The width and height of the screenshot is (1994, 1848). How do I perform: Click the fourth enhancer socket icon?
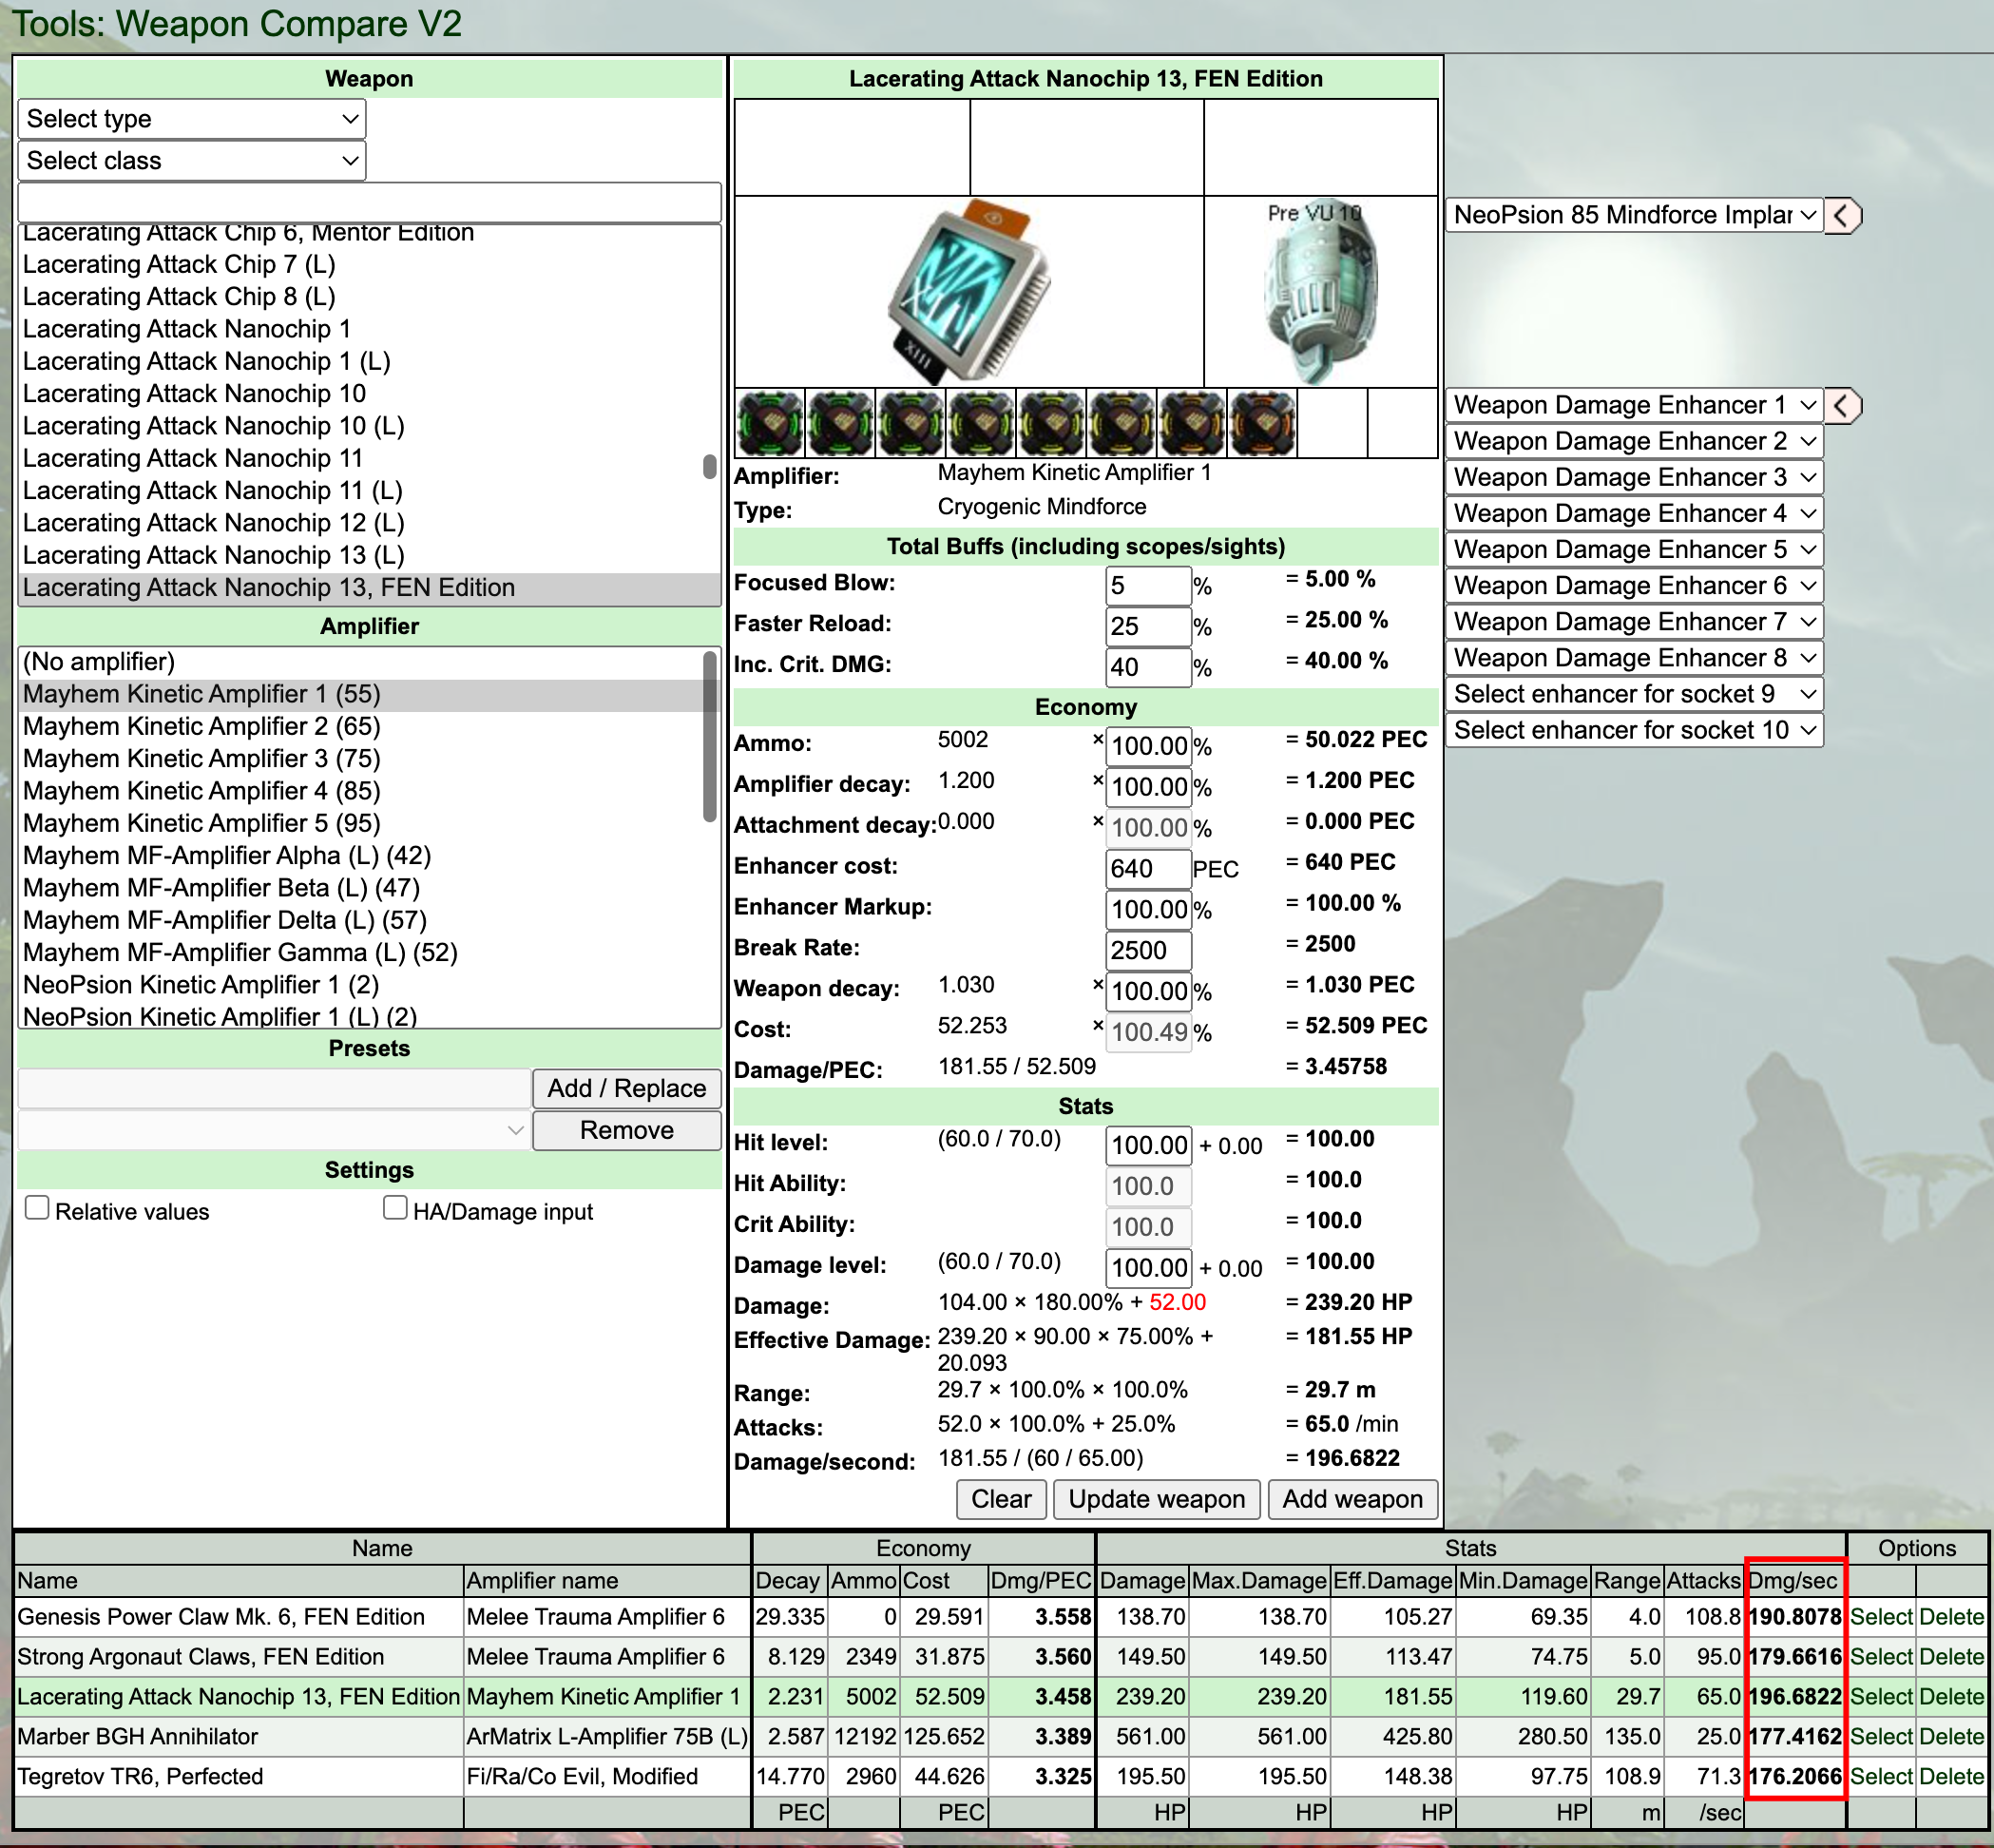point(982,423)
